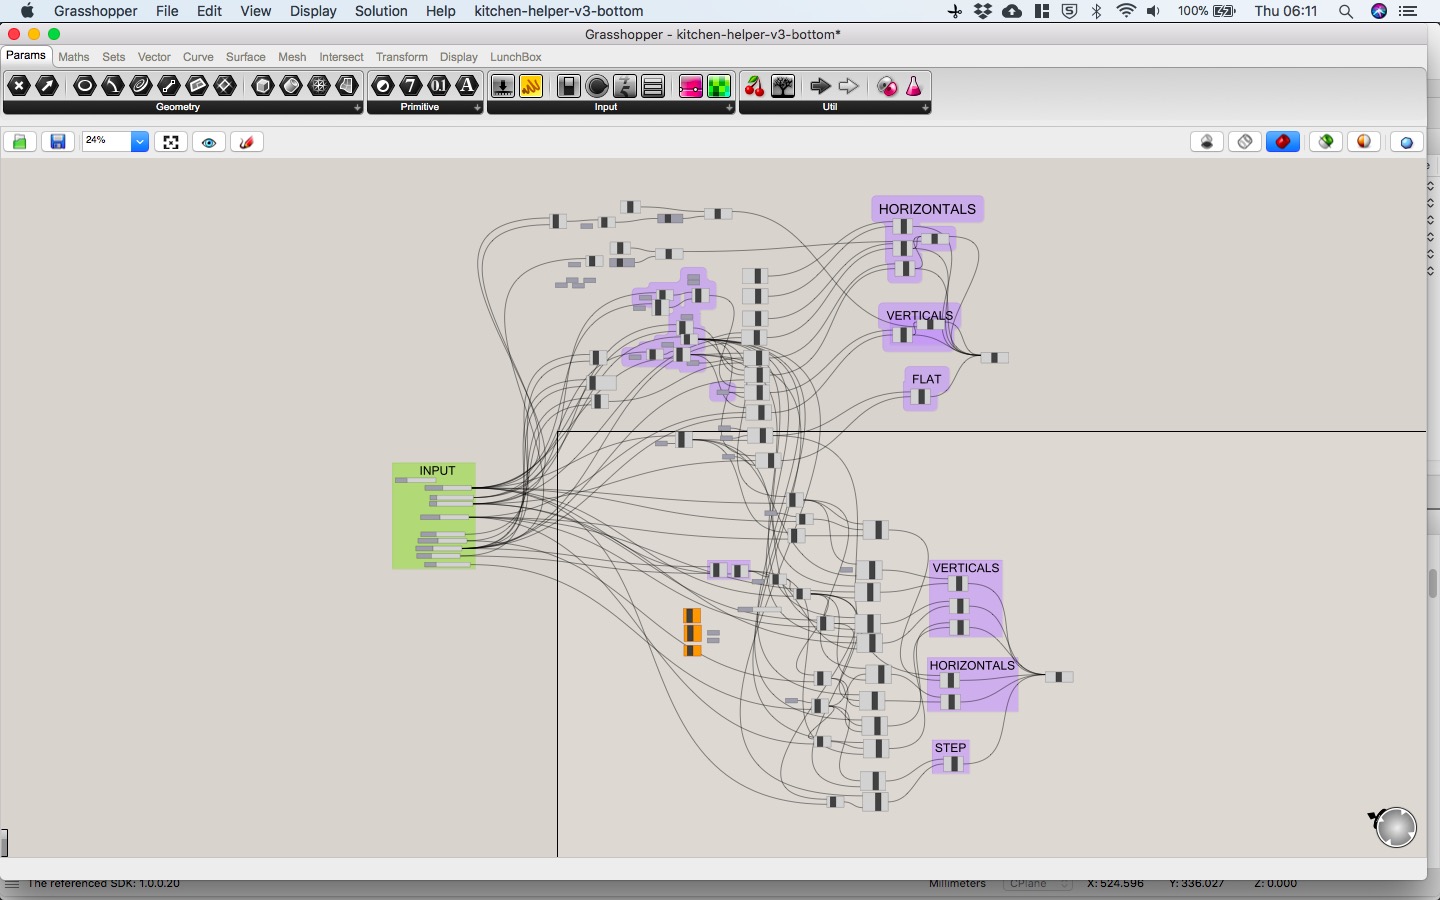Select the Integer primitive icon showing 7
This screenshot has width=1440, height=900.
click(x=411, y=86)
